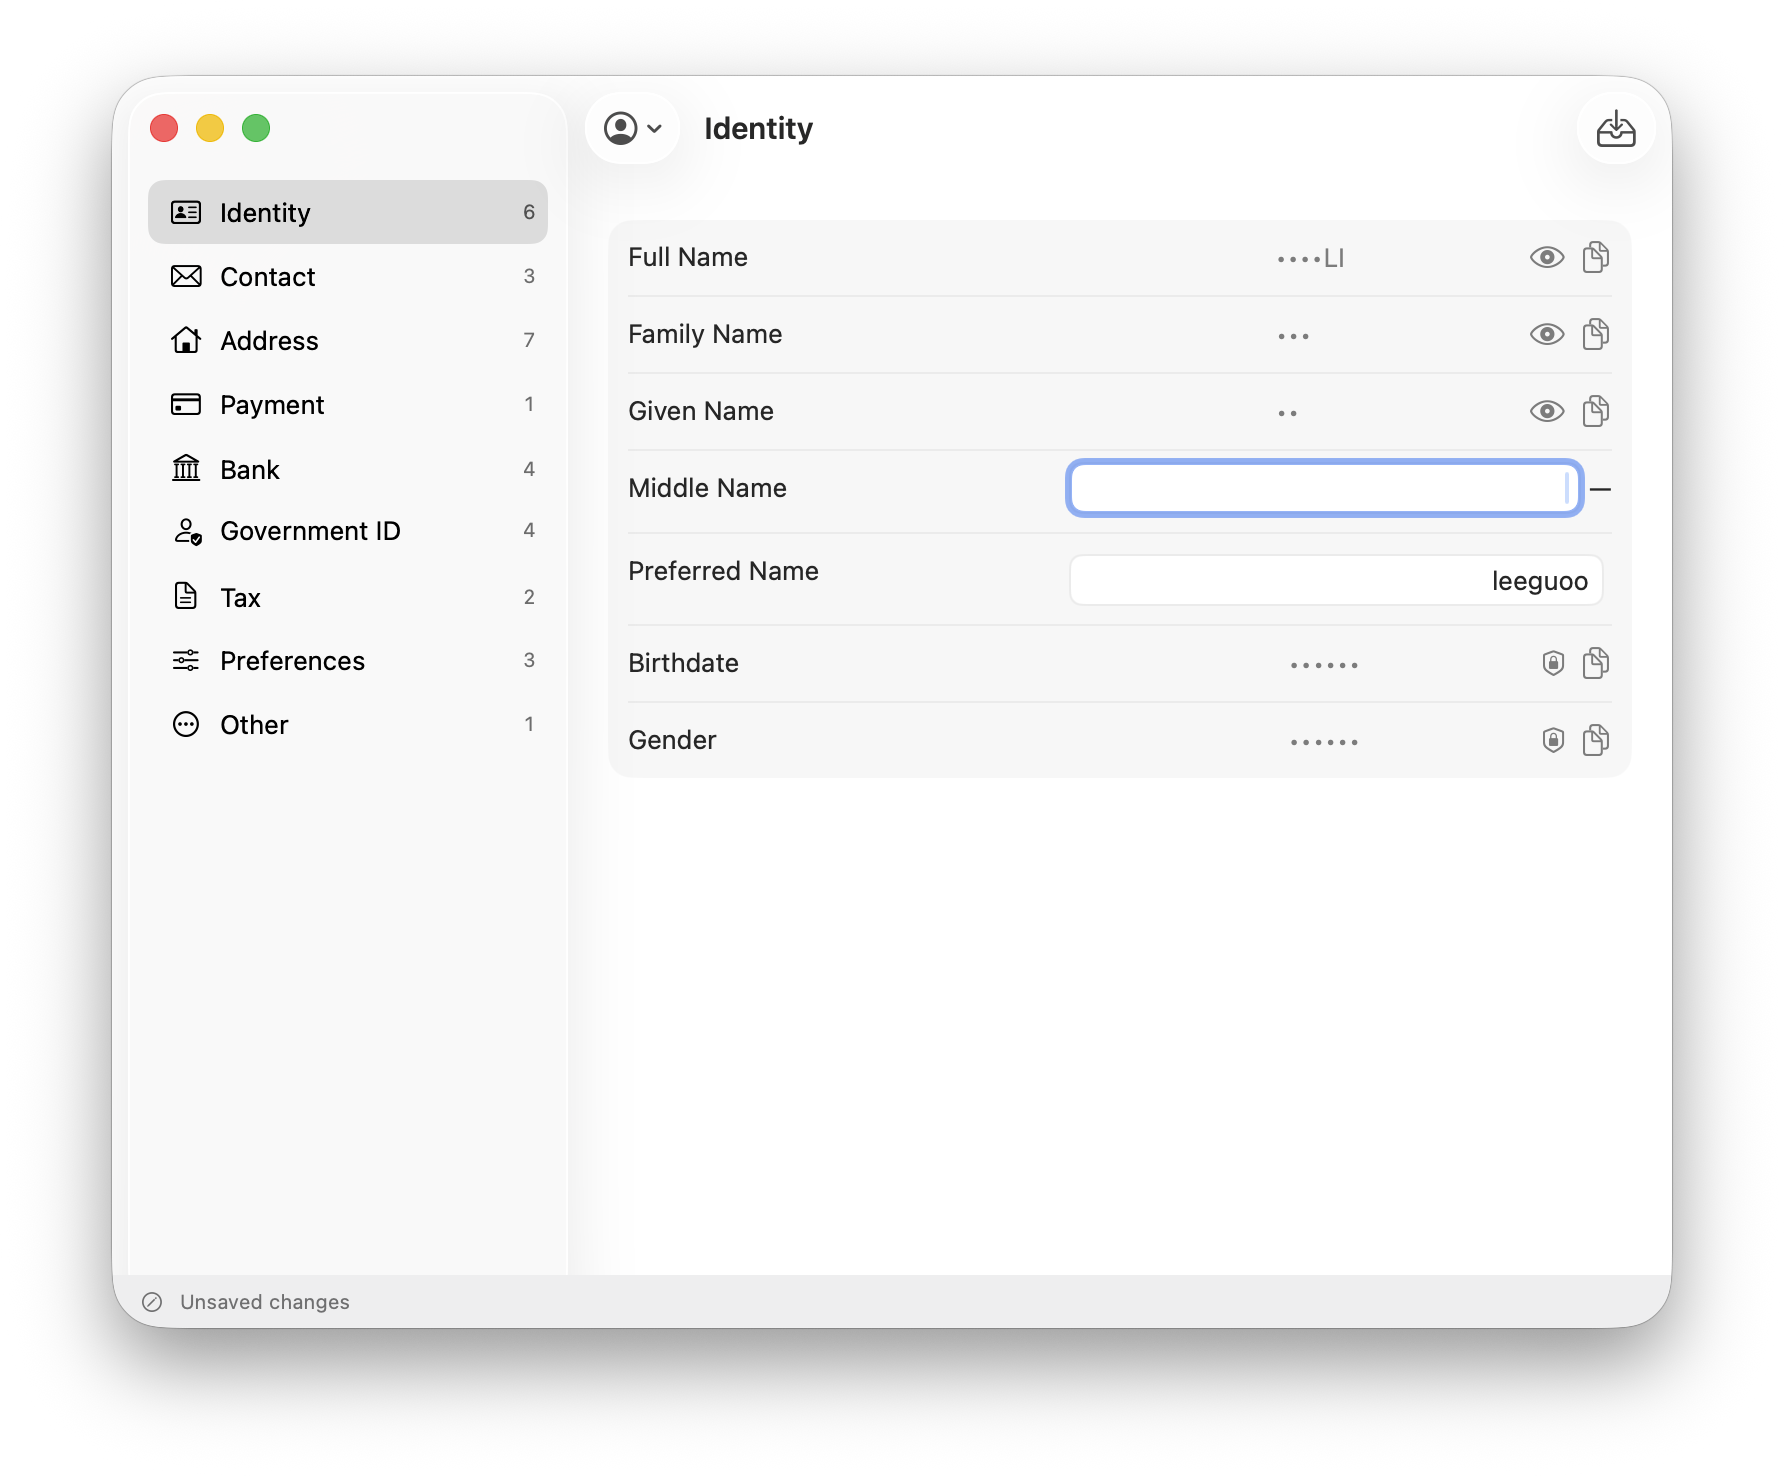
Task: Click the masked Full Name value
Action: click(x=1311, y=258)
